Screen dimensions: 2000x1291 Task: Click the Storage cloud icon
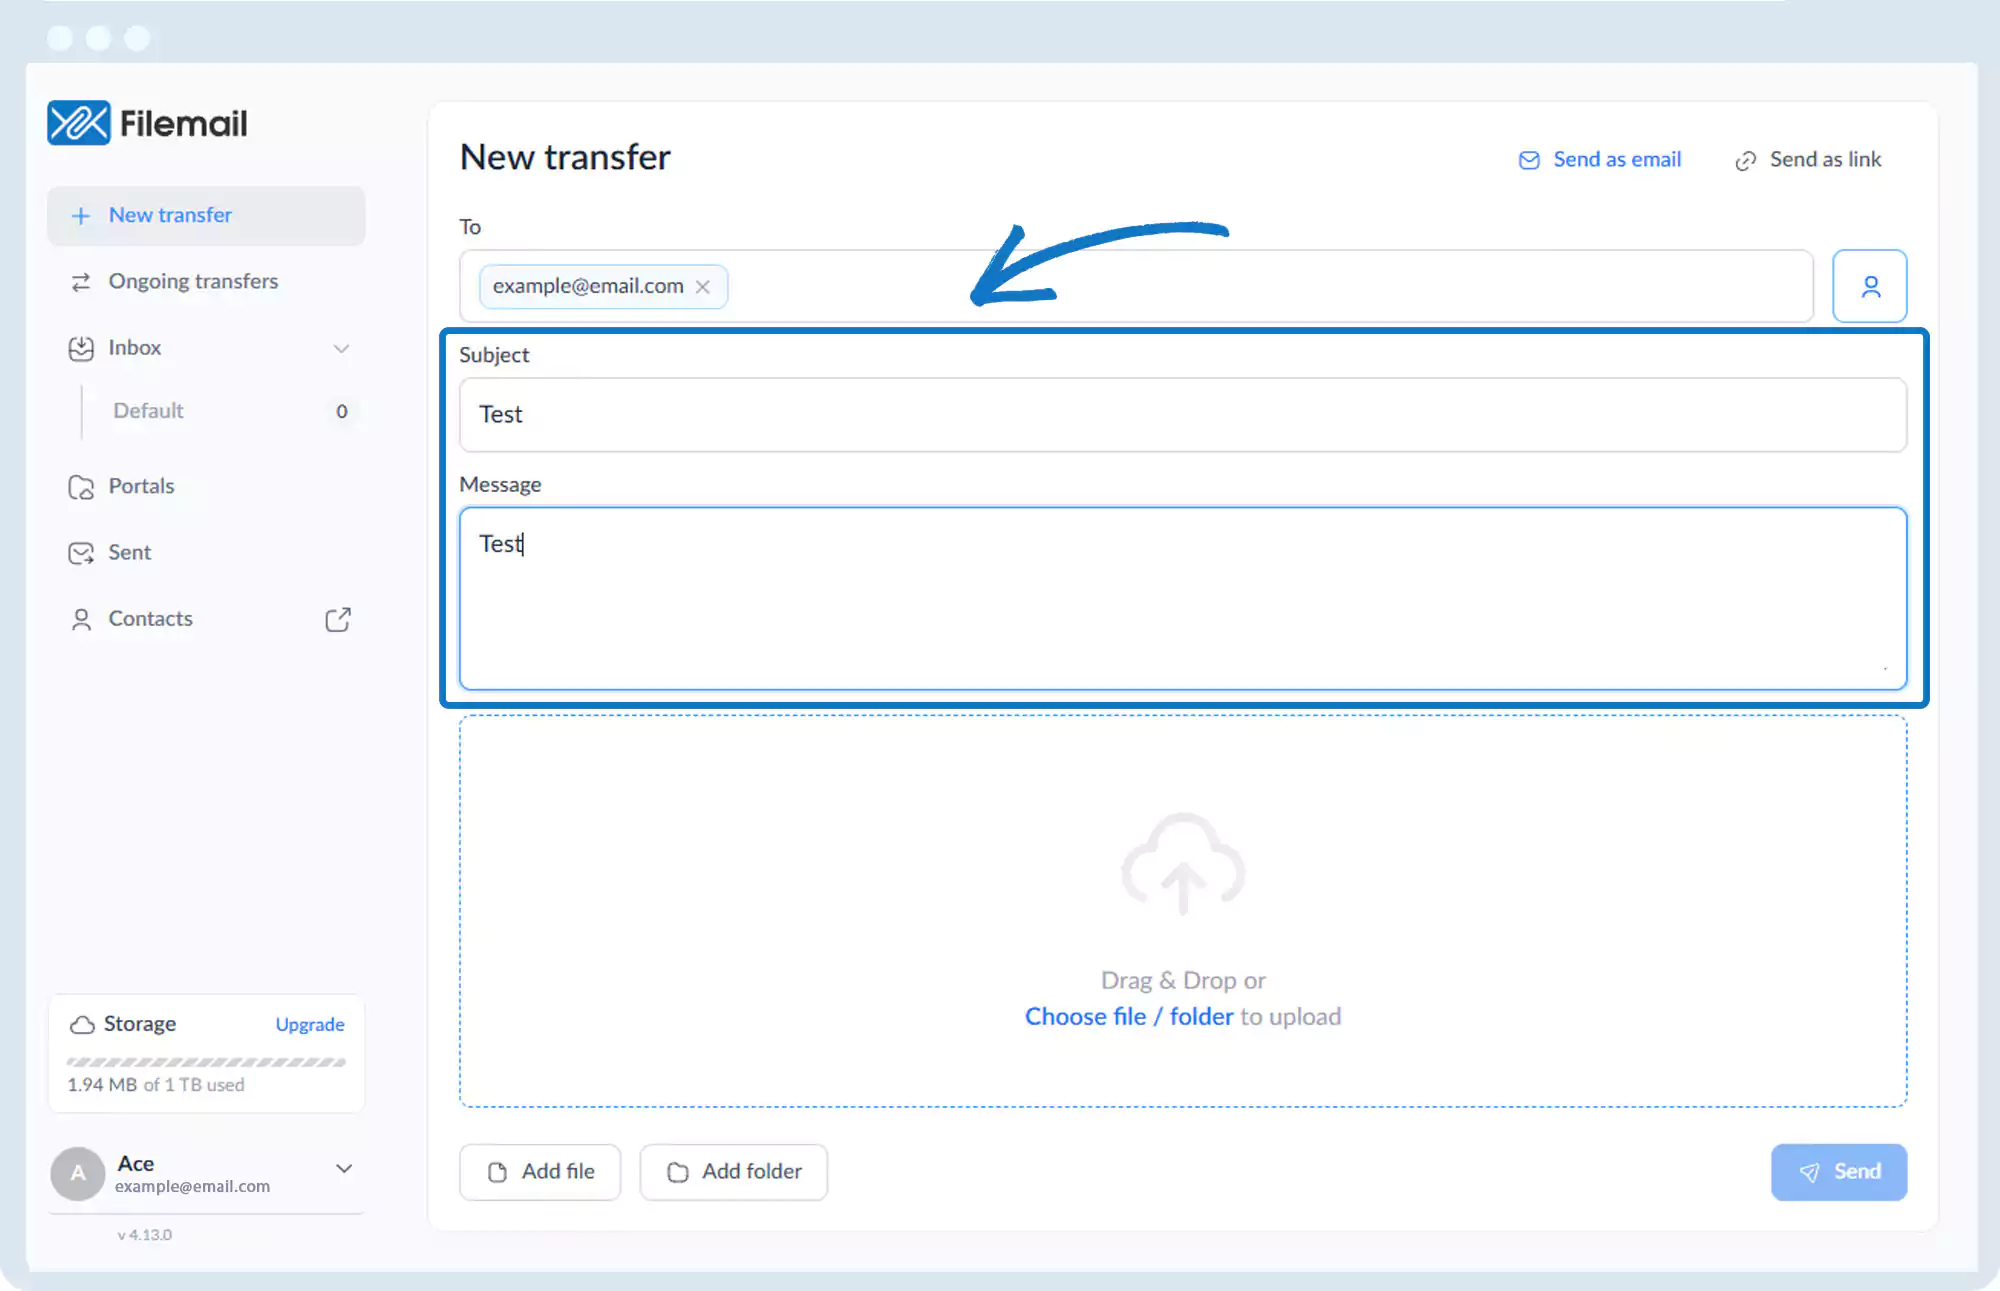pos(82,1025)
